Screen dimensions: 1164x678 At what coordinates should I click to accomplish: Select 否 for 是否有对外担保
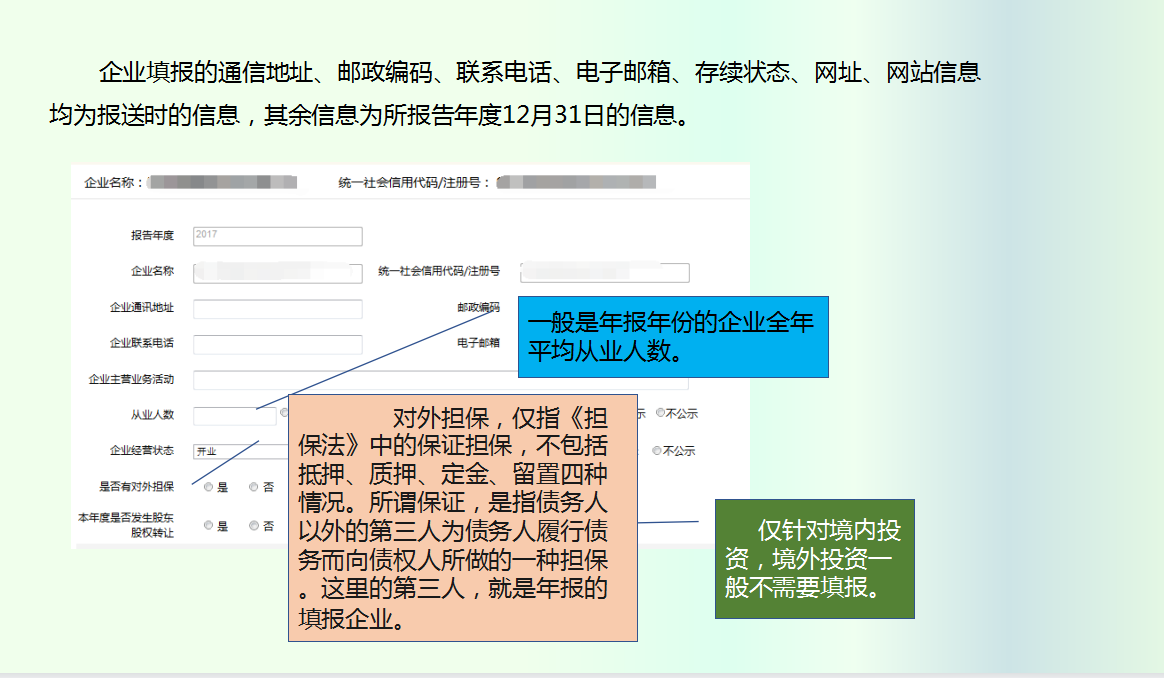(253, 486)
